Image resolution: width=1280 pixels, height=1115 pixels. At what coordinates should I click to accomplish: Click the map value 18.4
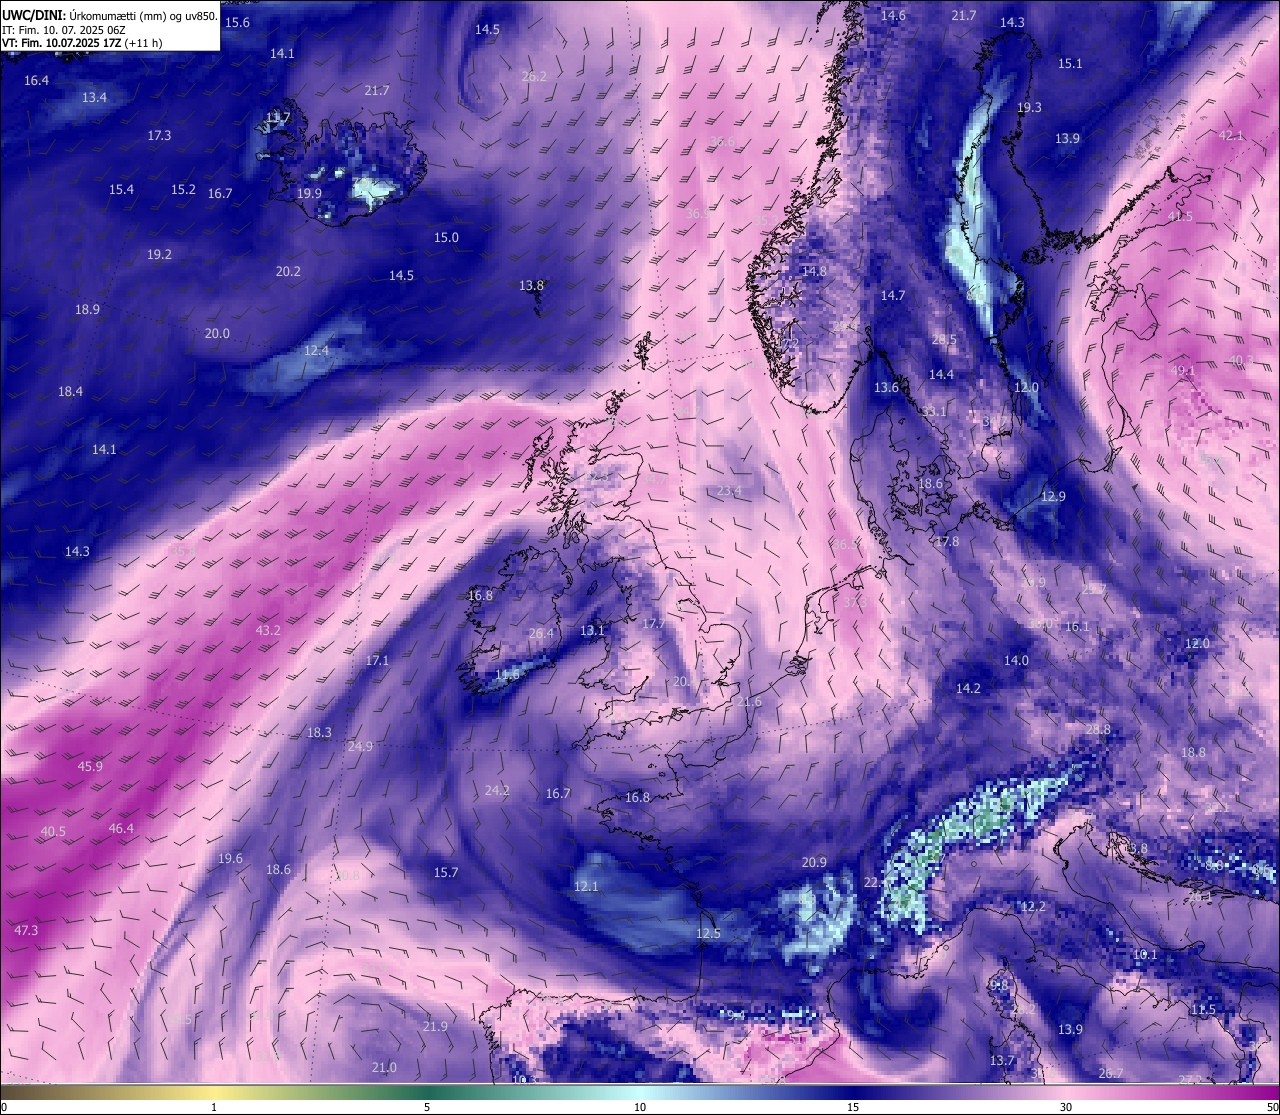click(x=70, y=391)
